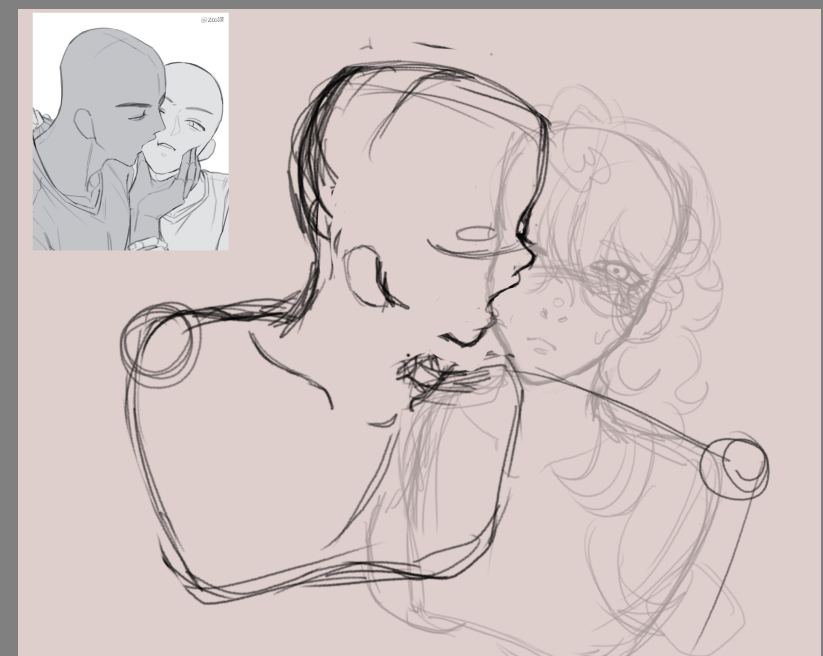The width and height of the screenshot is (823, 656).
Task: Click the grey couple reference image thumbnail
Action: pos(131,131)
